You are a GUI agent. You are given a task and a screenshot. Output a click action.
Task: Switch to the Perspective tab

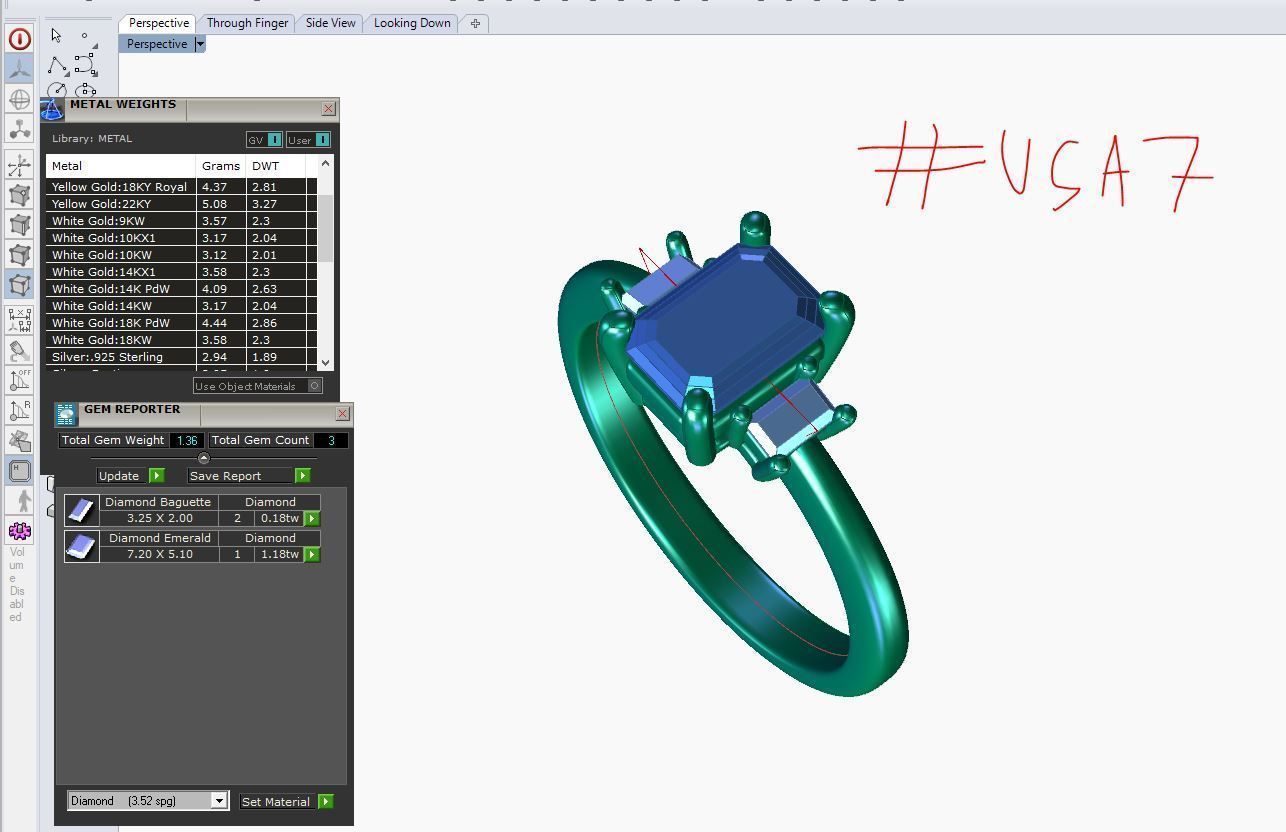(159, 23)
